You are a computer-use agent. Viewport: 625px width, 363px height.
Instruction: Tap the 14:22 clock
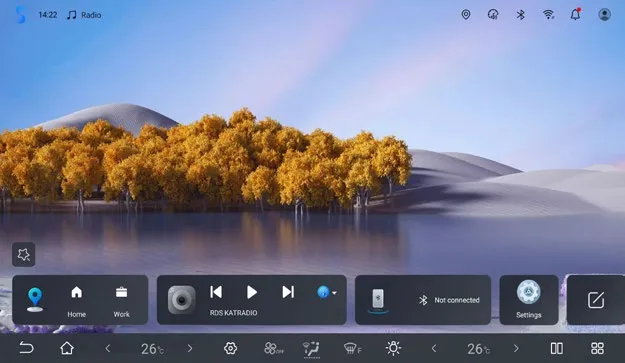coord(48,15)
